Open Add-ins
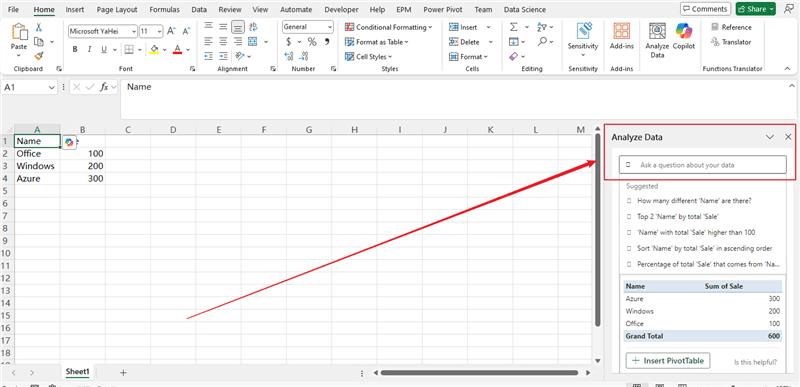 621,36
